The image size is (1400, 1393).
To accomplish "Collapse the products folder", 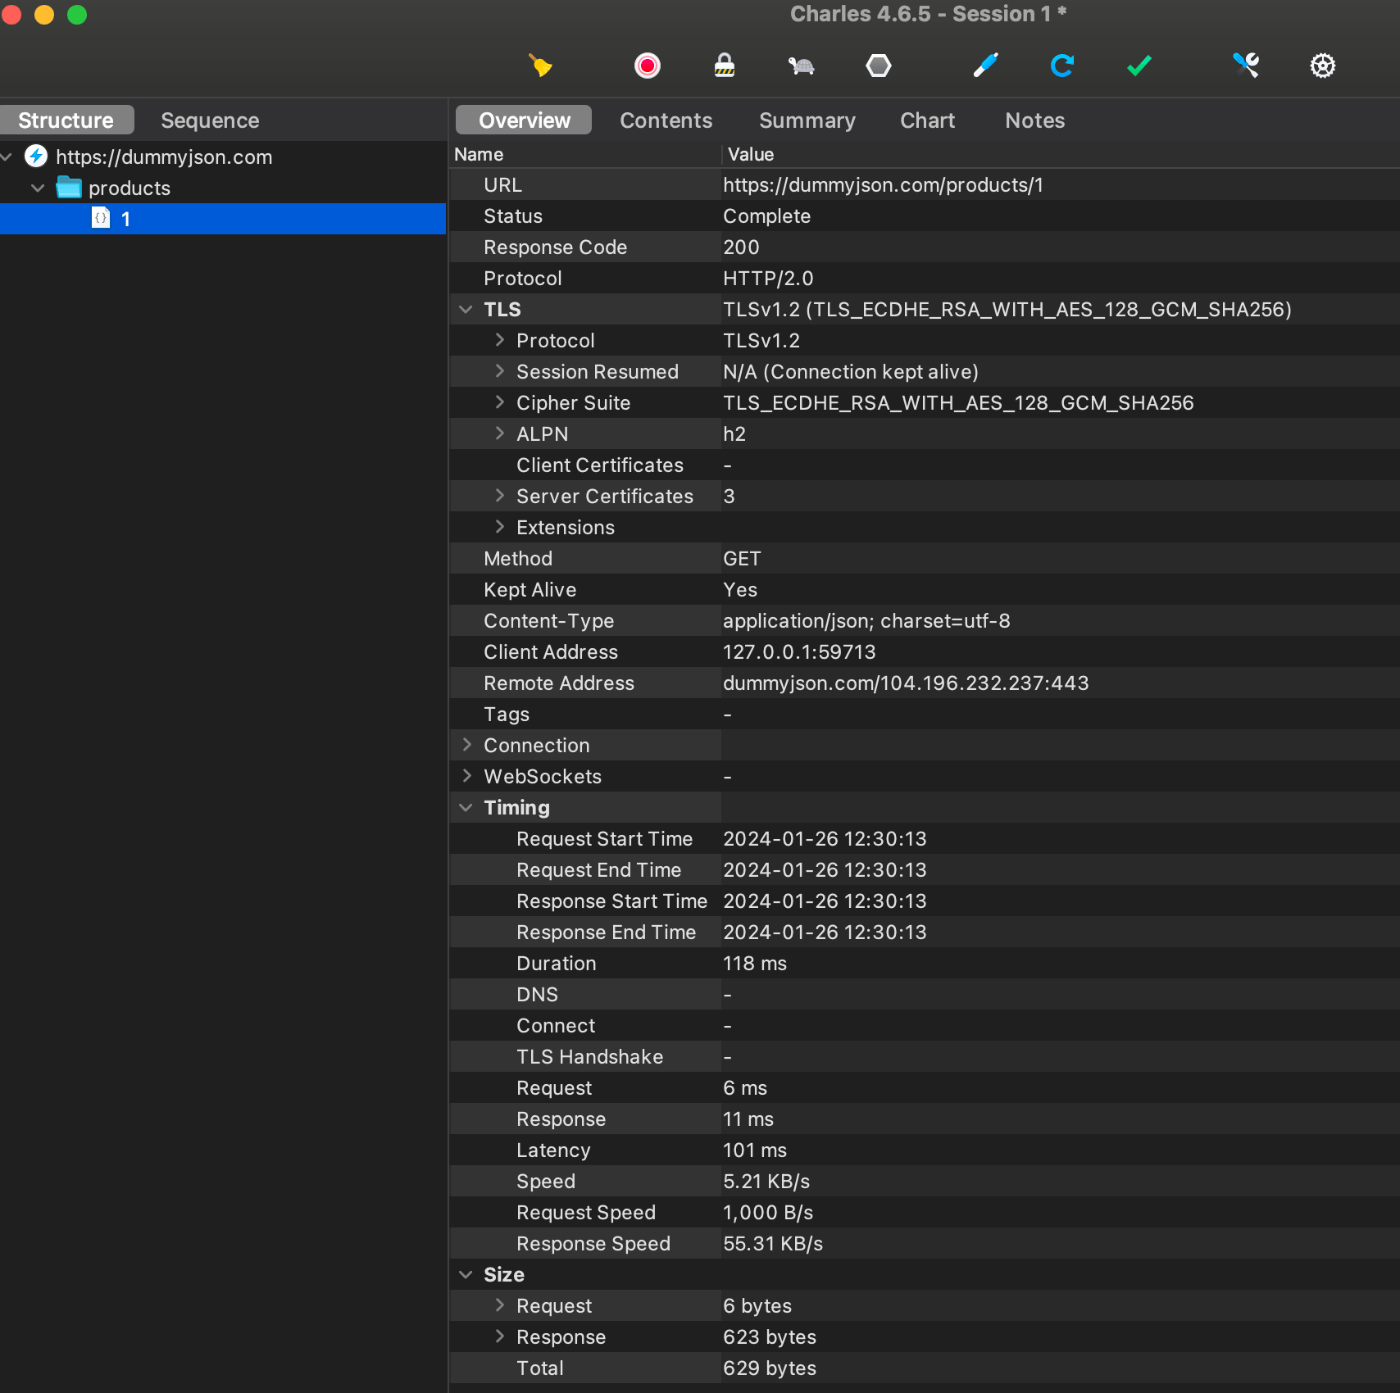I will pos(38,188).
